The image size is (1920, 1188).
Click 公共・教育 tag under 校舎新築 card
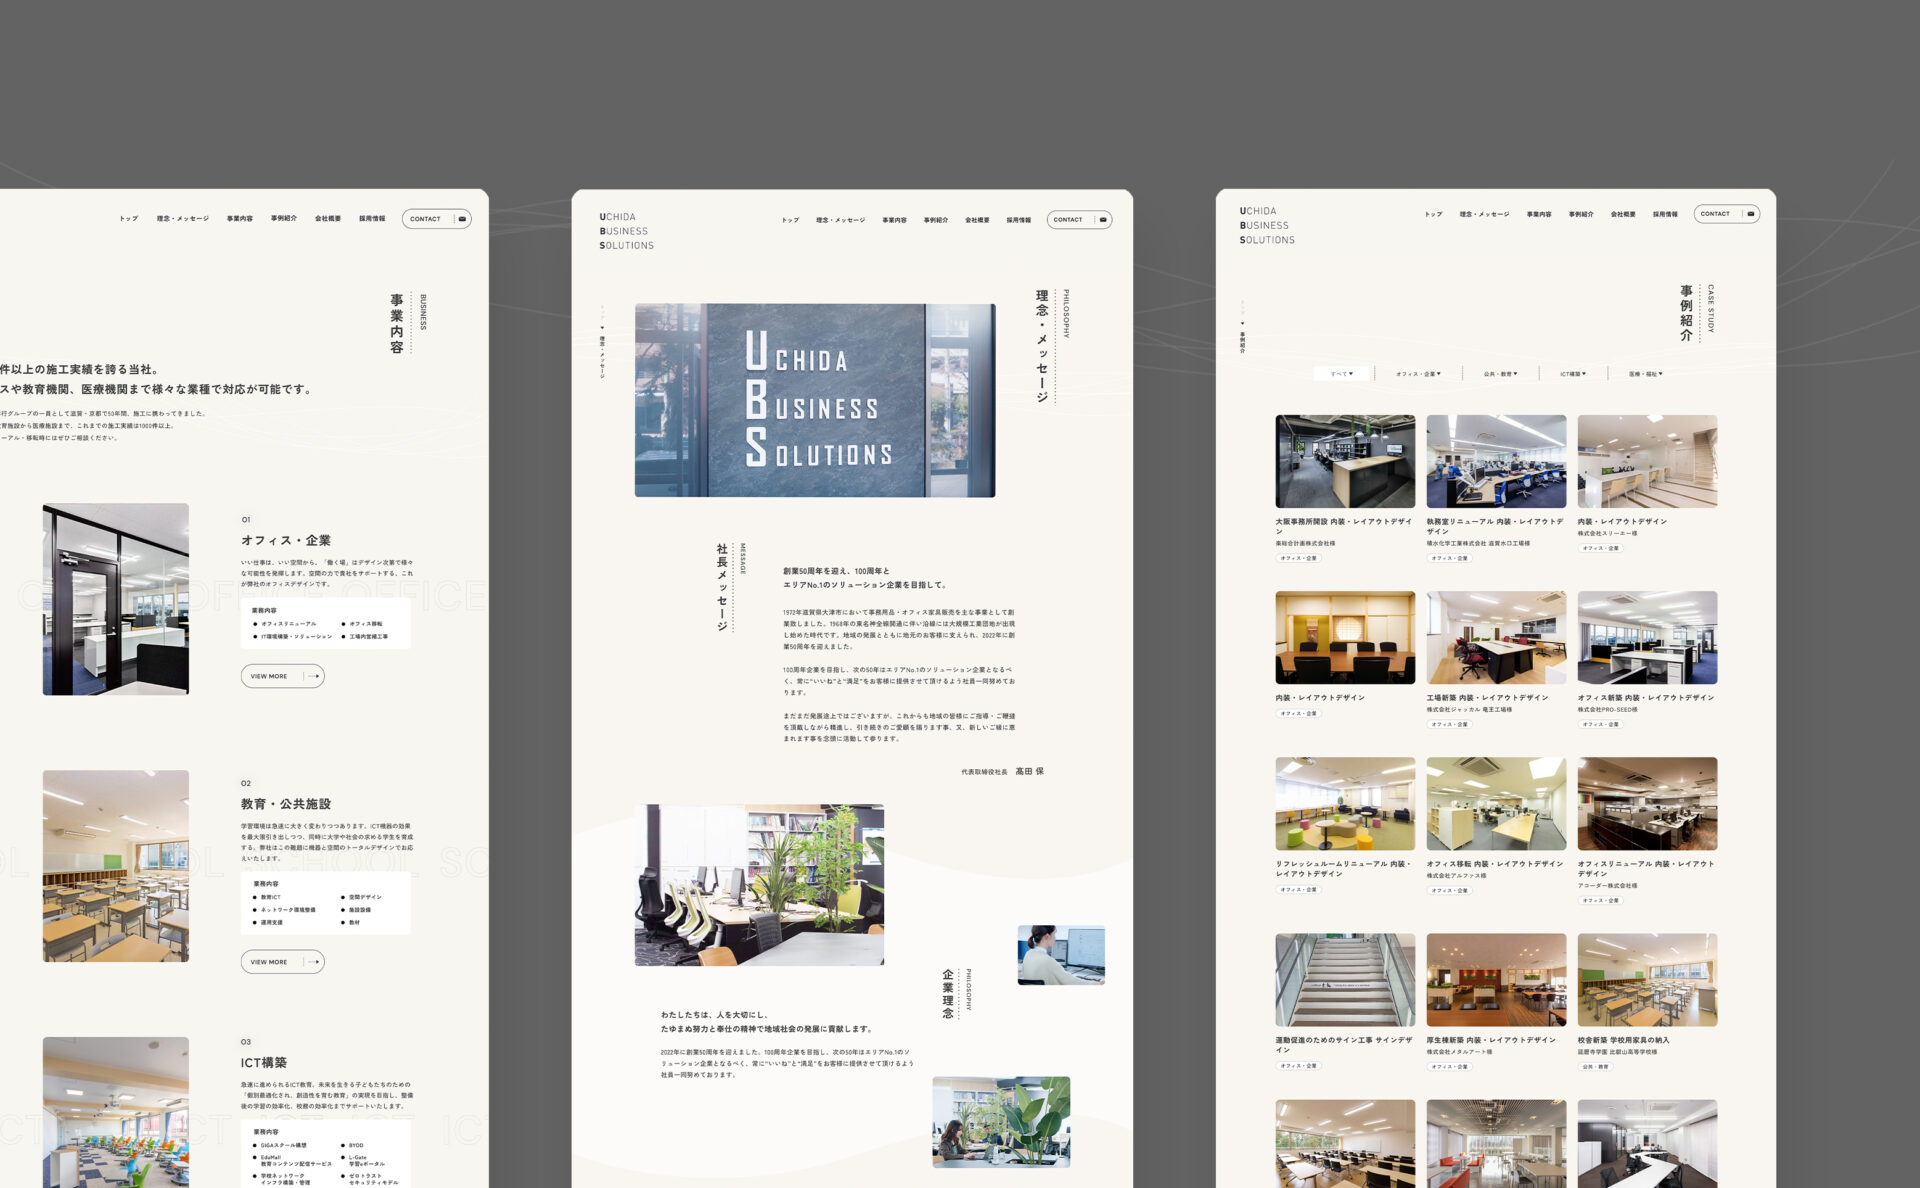click(x=1596, y=1067)
